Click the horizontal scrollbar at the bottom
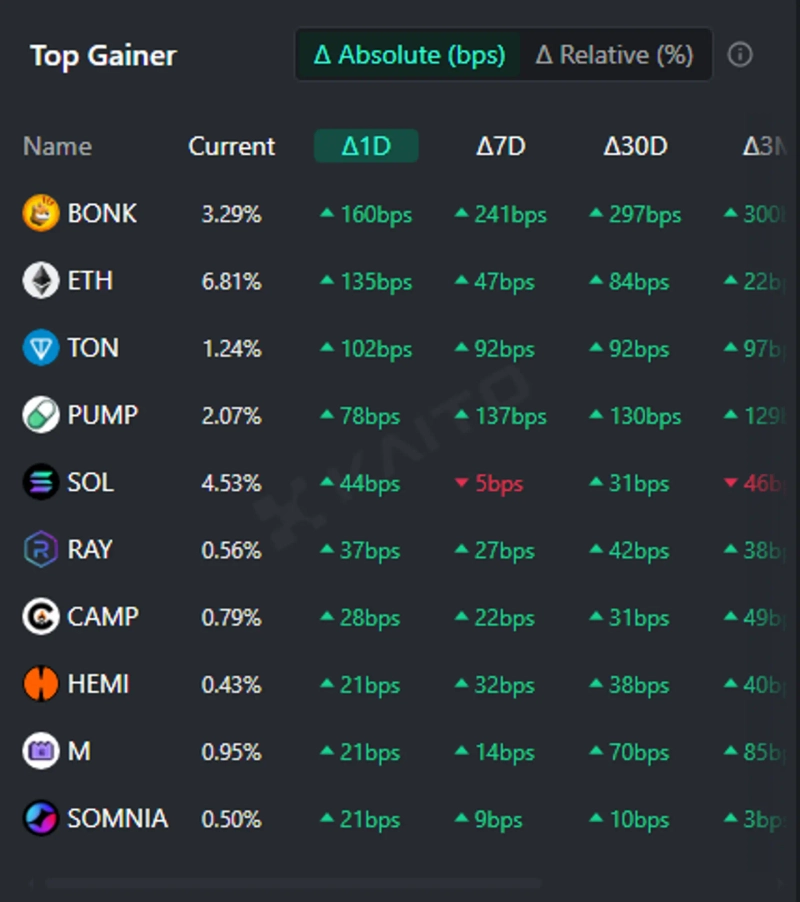 pyautogui.click(x=290, y=884)
